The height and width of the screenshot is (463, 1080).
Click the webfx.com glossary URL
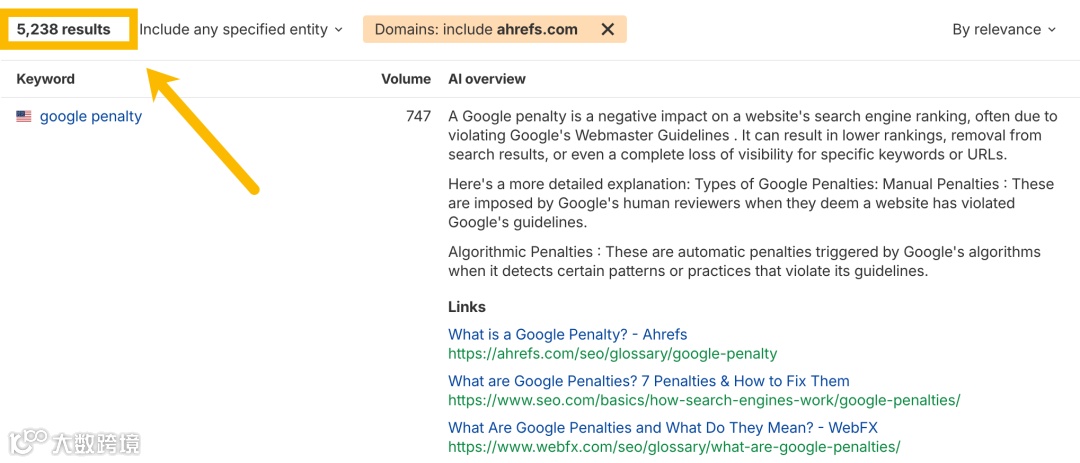coord(674,447)
